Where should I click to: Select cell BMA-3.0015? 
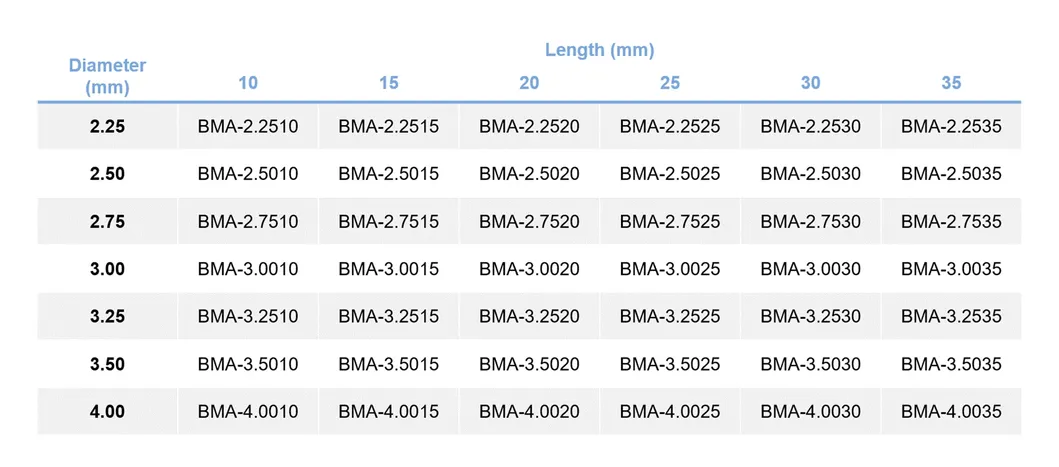click(x=388, y=269)
